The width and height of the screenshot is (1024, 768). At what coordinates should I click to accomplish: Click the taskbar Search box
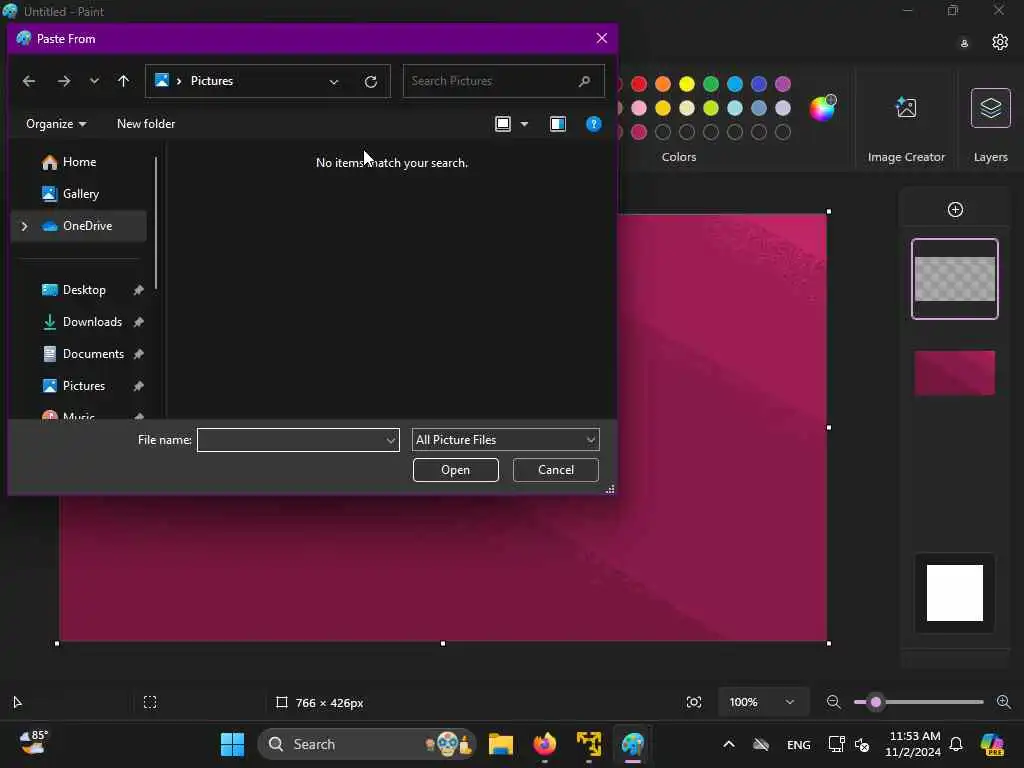coord(367,744)
